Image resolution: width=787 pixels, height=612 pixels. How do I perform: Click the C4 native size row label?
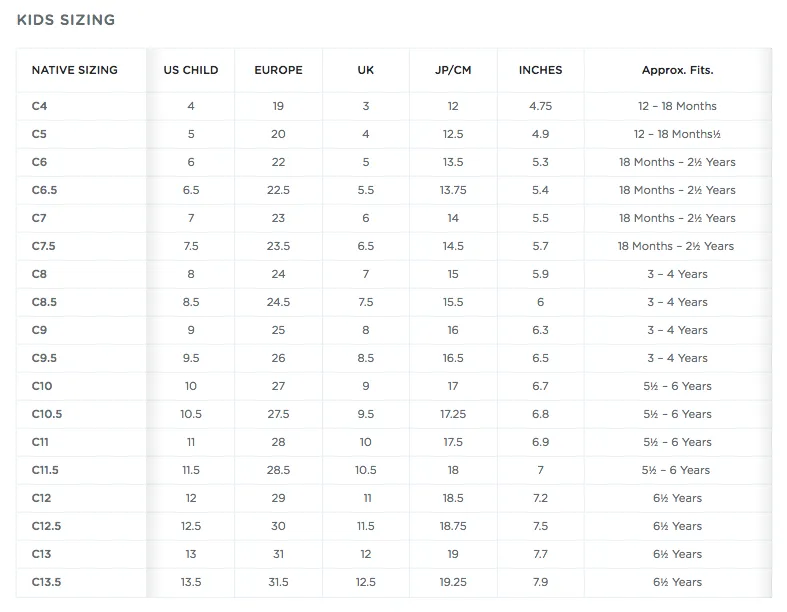pyautogui.click(x=39, y=106)
